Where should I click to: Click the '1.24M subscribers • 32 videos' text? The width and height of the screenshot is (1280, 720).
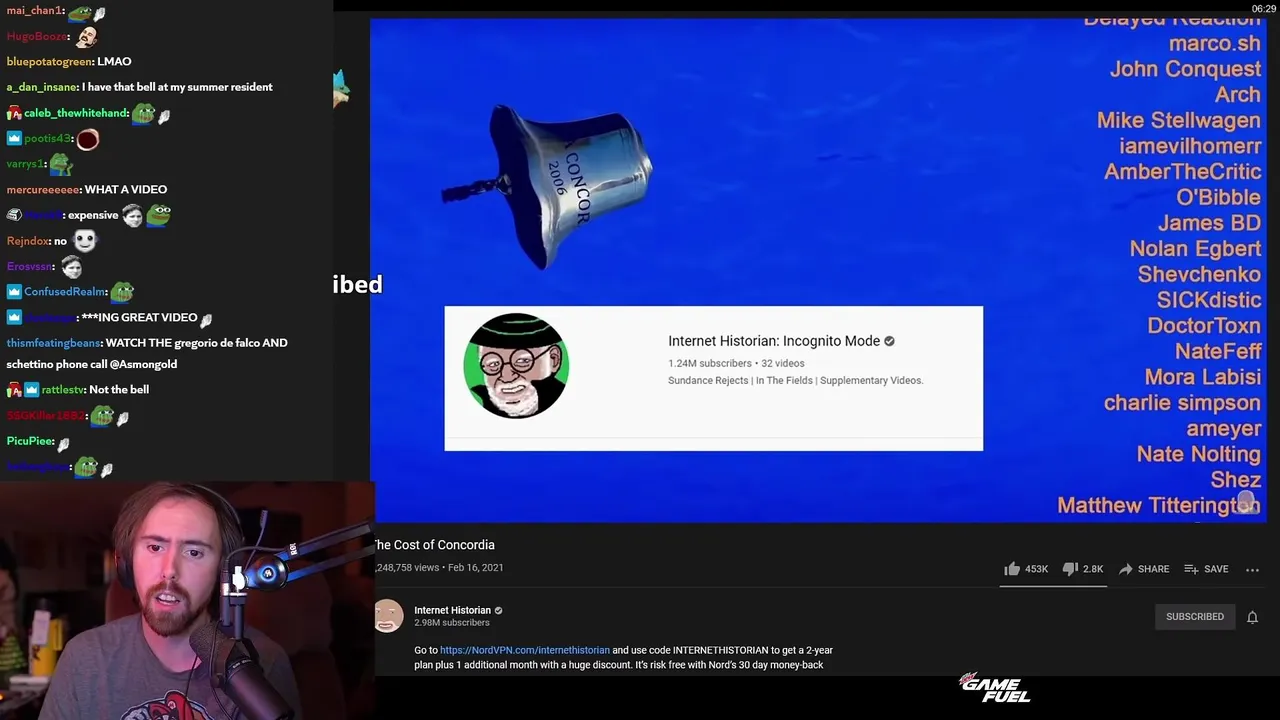736,363
